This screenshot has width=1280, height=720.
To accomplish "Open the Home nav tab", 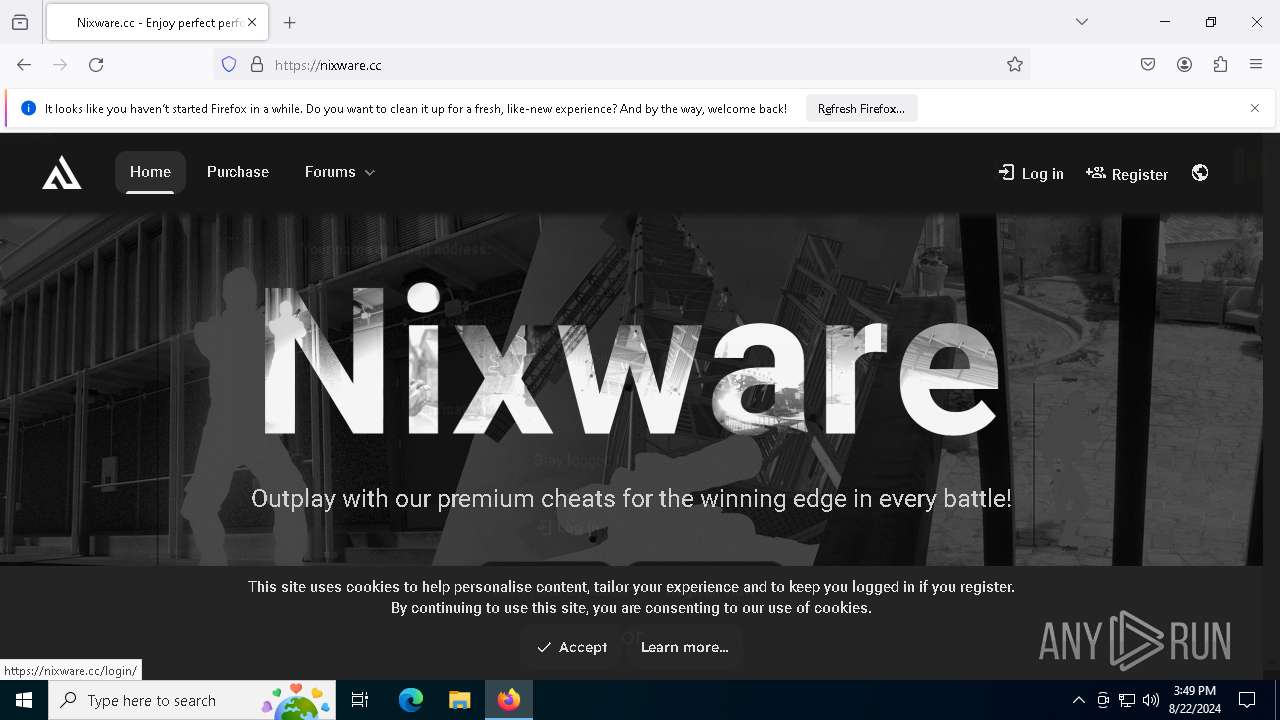I will tap(150, 172).
